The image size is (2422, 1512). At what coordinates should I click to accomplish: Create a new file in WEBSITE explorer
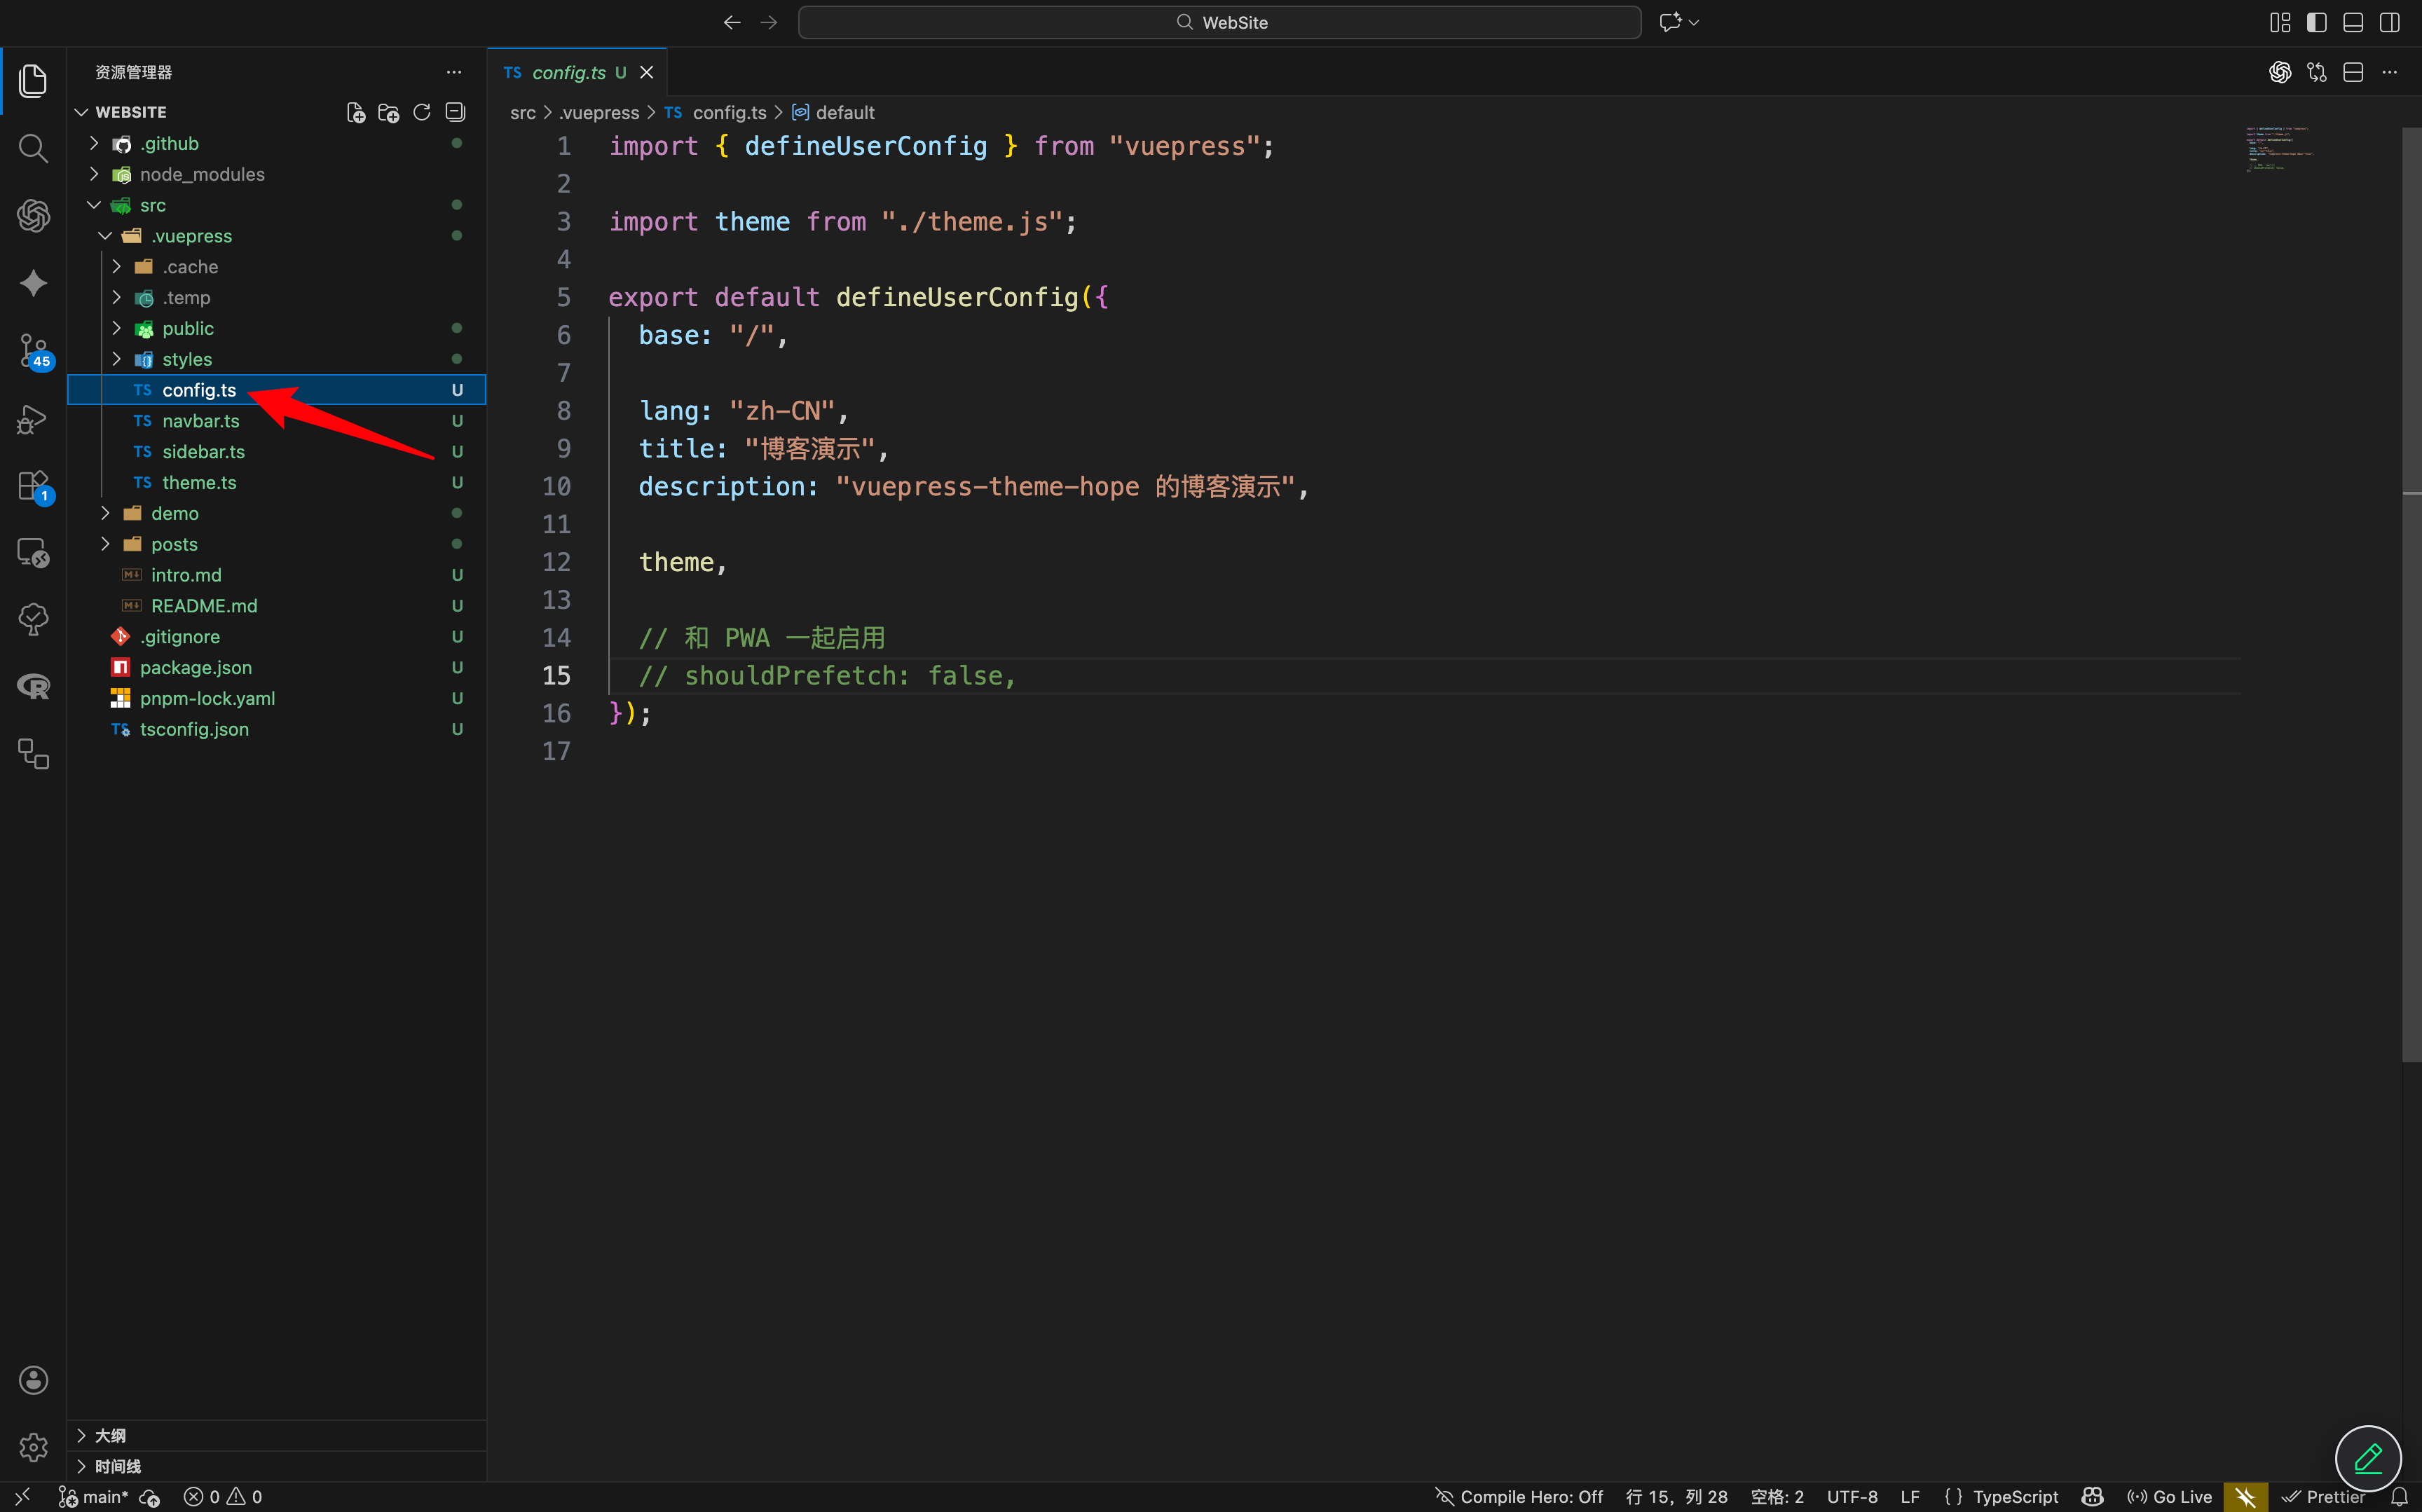click(356, 112)
